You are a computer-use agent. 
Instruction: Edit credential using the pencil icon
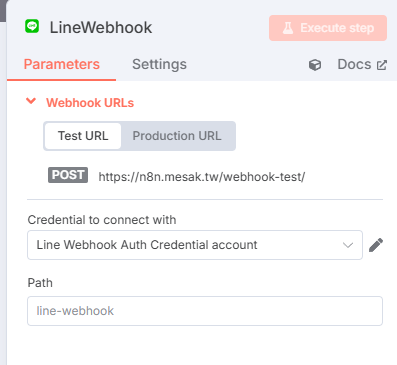(x=376, y=245)
